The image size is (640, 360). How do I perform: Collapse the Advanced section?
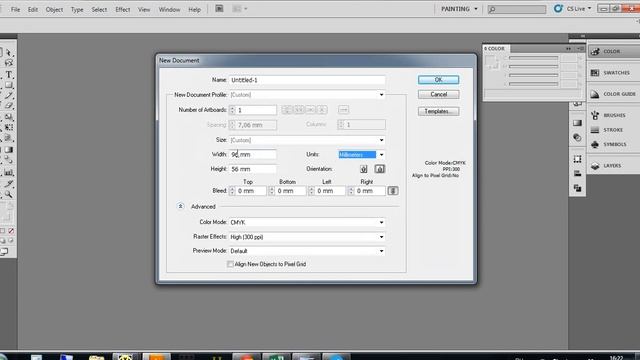[x=180, y=207]
